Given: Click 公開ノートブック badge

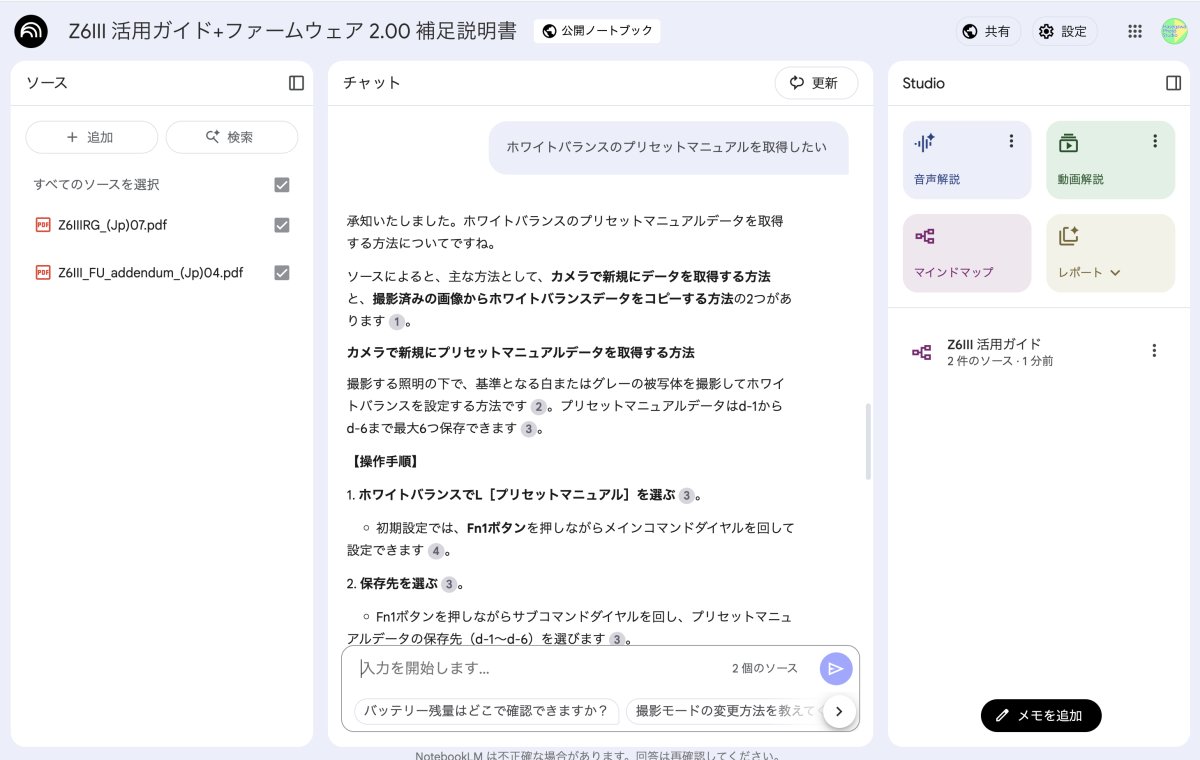Looking at the screenshot, I should [597, 31].
